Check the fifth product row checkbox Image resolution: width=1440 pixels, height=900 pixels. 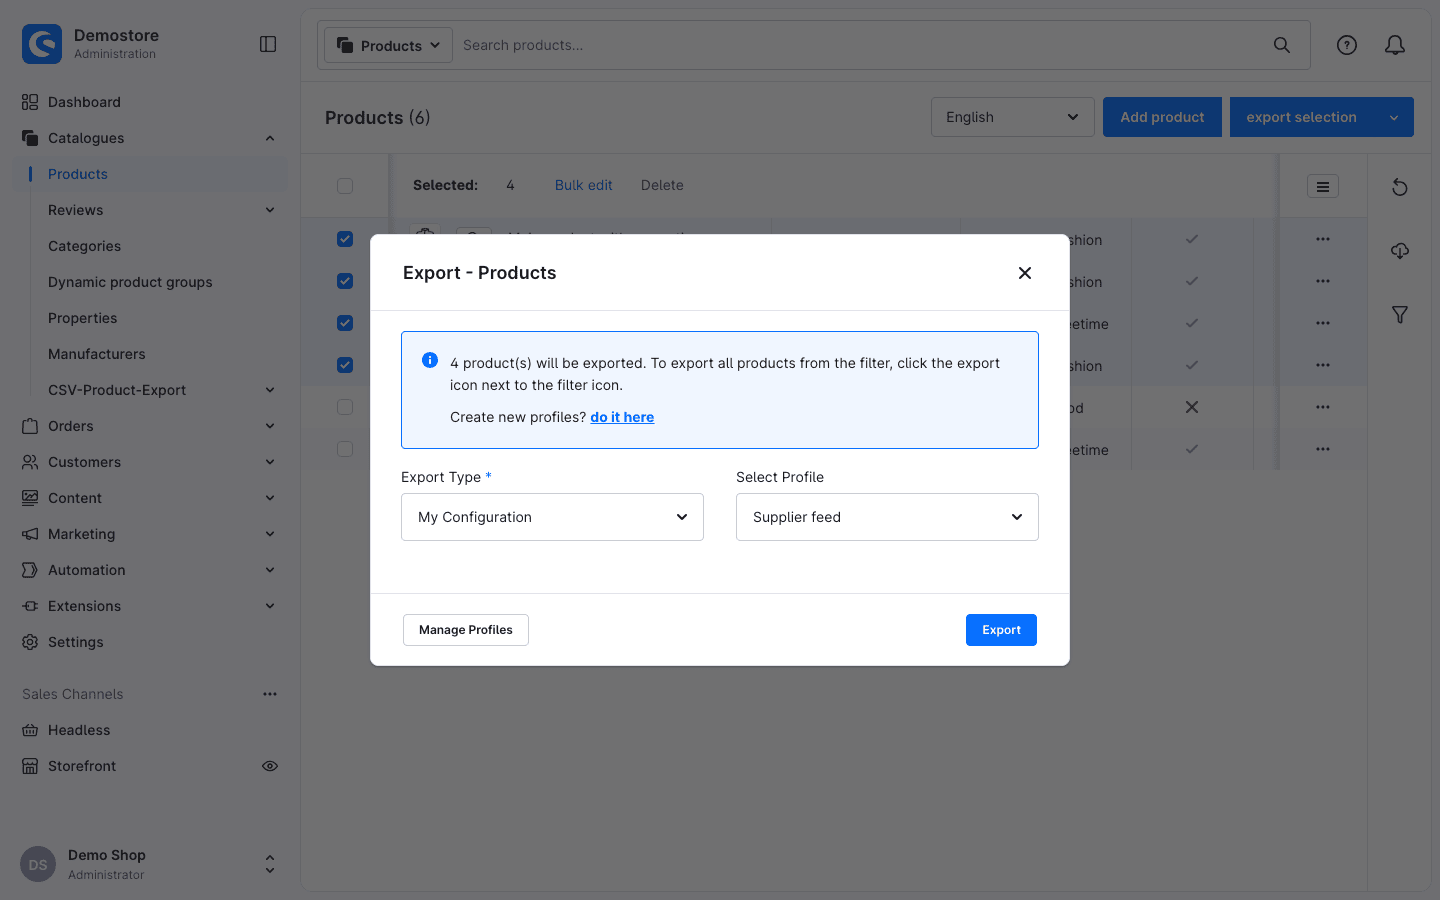point(345,407)
